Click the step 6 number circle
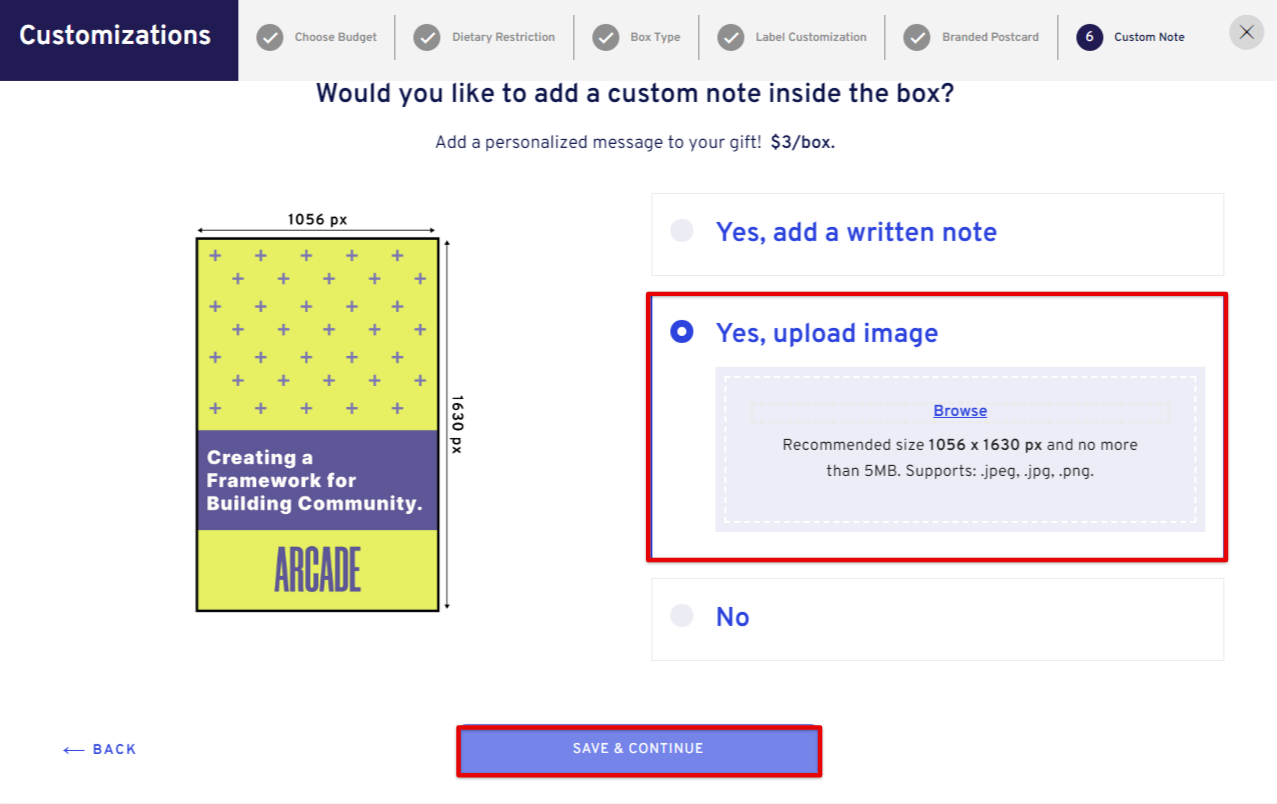Screen dimensions: 1277x804 pyautogui.click(x=1090, y=37)
